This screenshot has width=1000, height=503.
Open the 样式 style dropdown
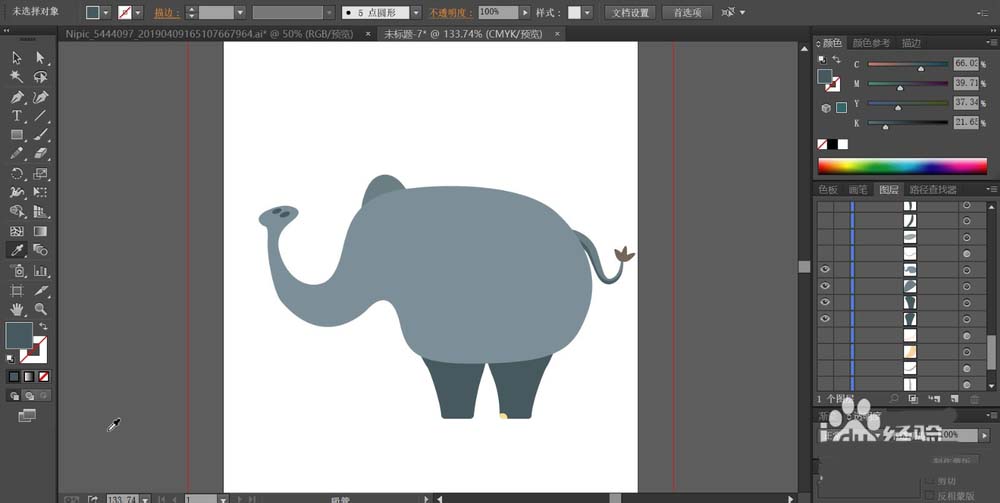coord(587,12)
